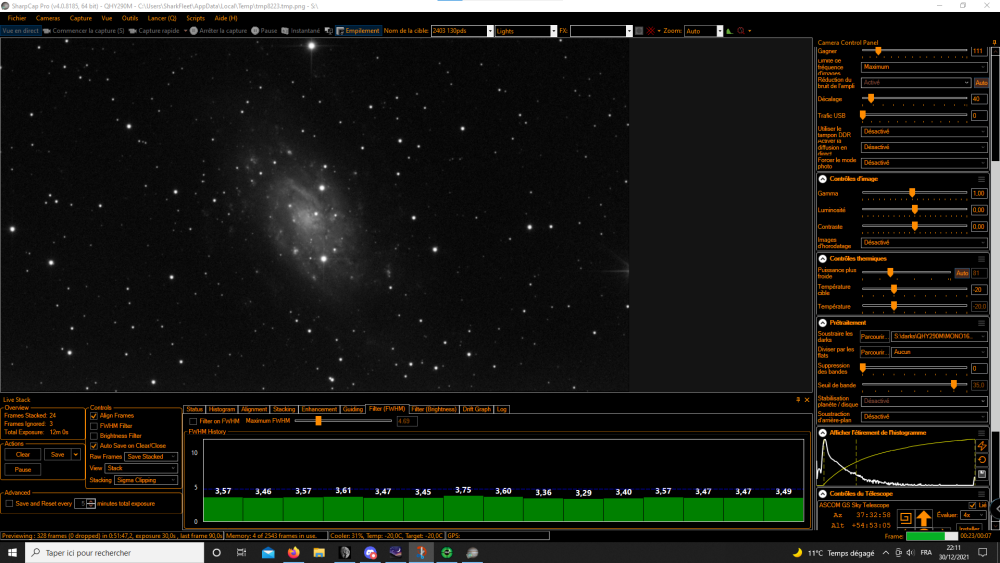Click the Nom de la cible field
This screenshot has width=1000, height=563.
459,31
